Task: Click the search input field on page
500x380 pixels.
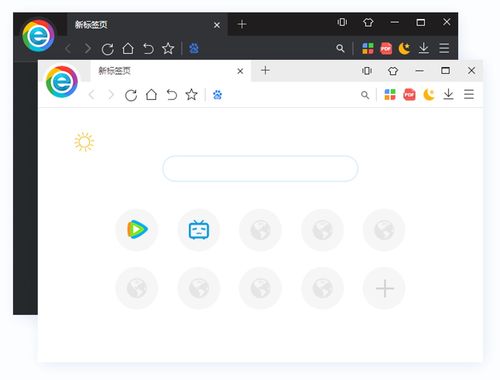Action: [260, 169]
